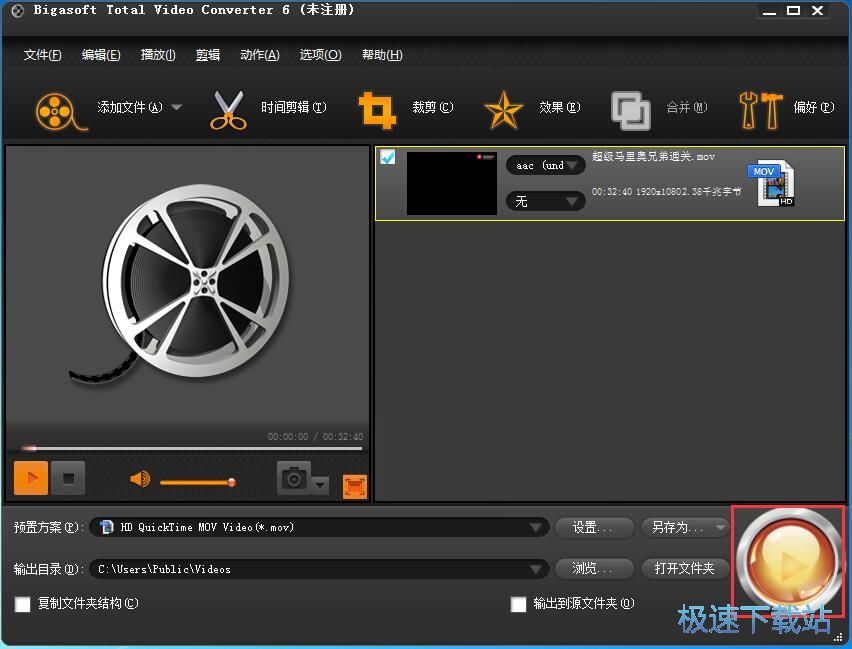Open the subtitle dropdown showing 无
The height and width of the screenshot is (649, 852).
(545, 201)
